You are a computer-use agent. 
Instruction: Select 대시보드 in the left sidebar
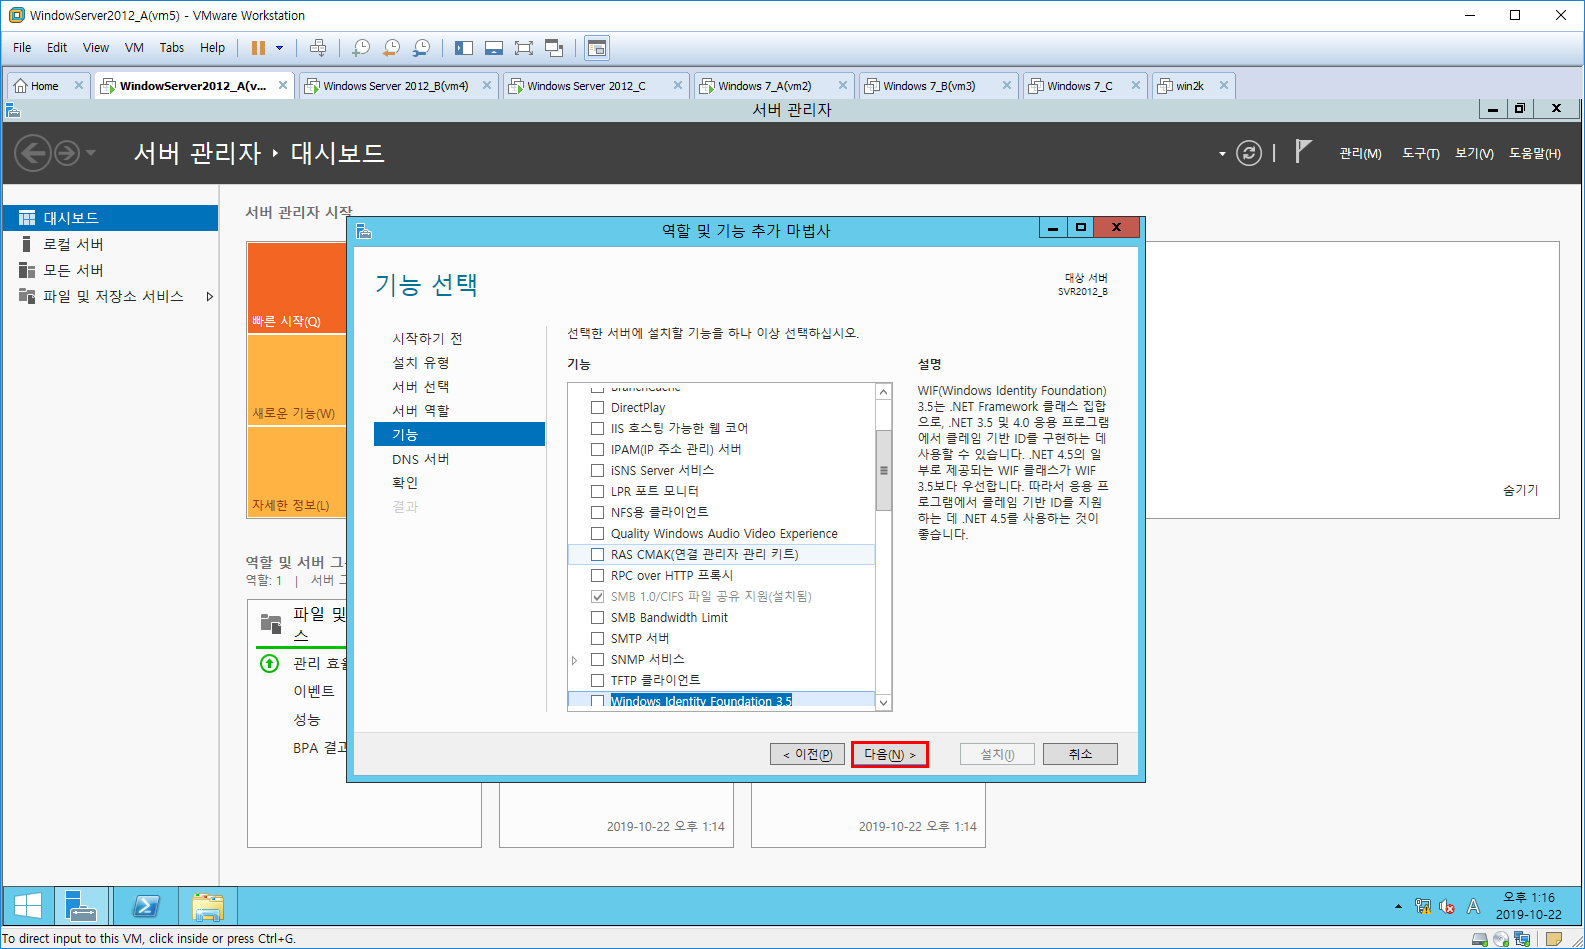(x=110, y=218)
